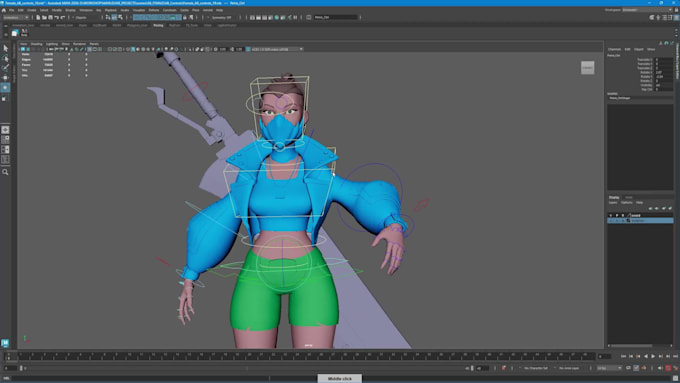Image resolution: width=680 pixels, height=383 pixels.
Task: Switch to the Anim layer tab
Action: point(629,197)
